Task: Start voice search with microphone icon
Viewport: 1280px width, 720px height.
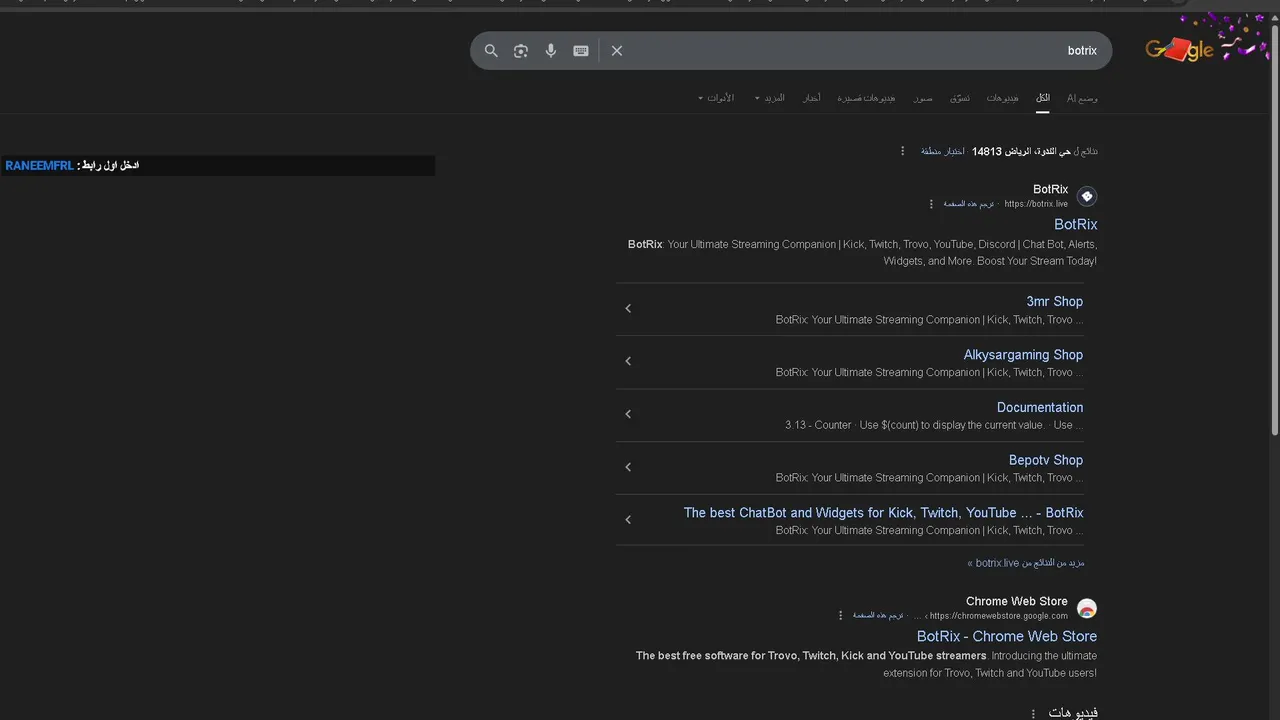Action: coord(551,51)
